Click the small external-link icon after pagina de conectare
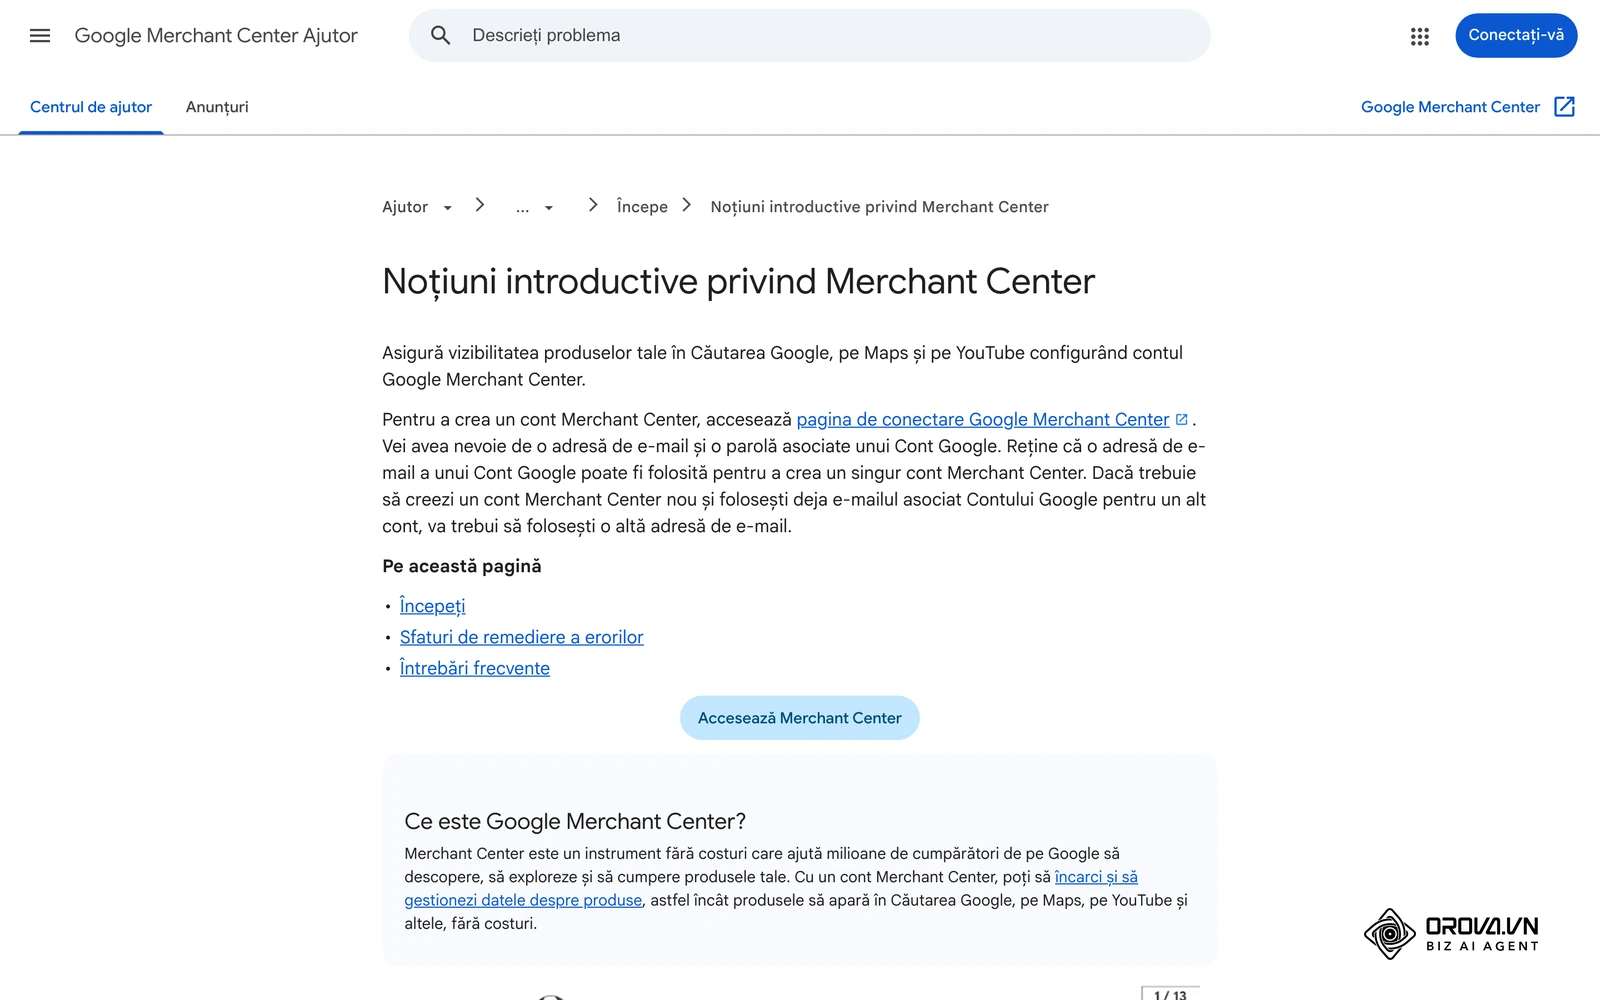 (x=1181, y=420)
